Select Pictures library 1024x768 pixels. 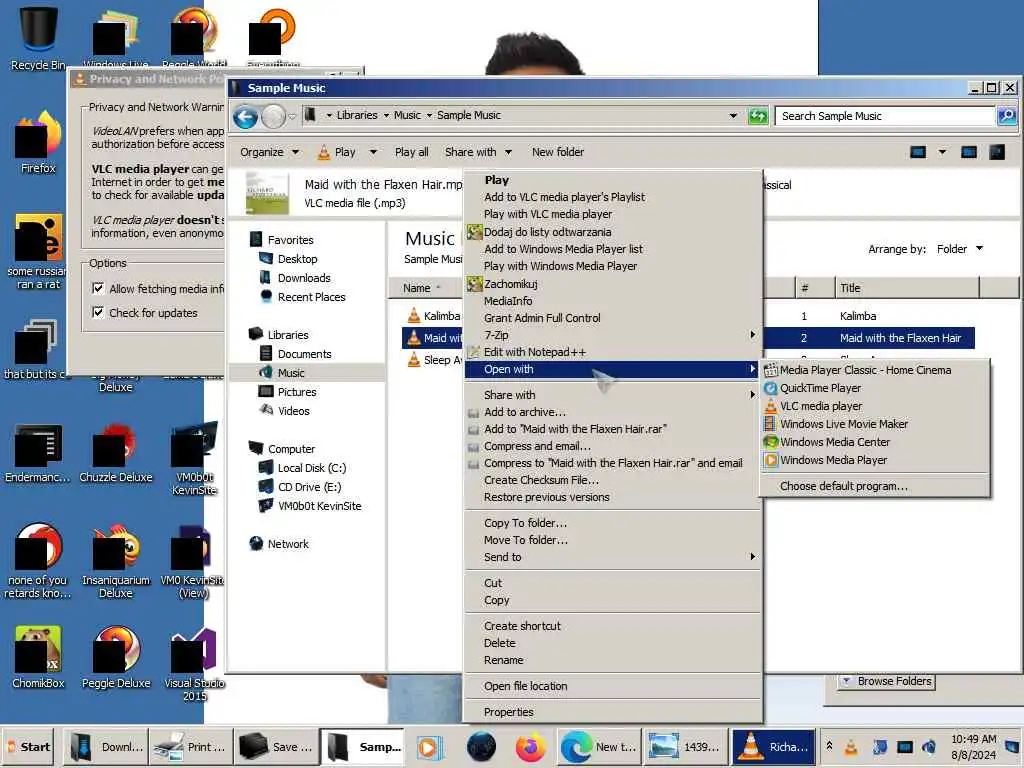tap(296, 392)
